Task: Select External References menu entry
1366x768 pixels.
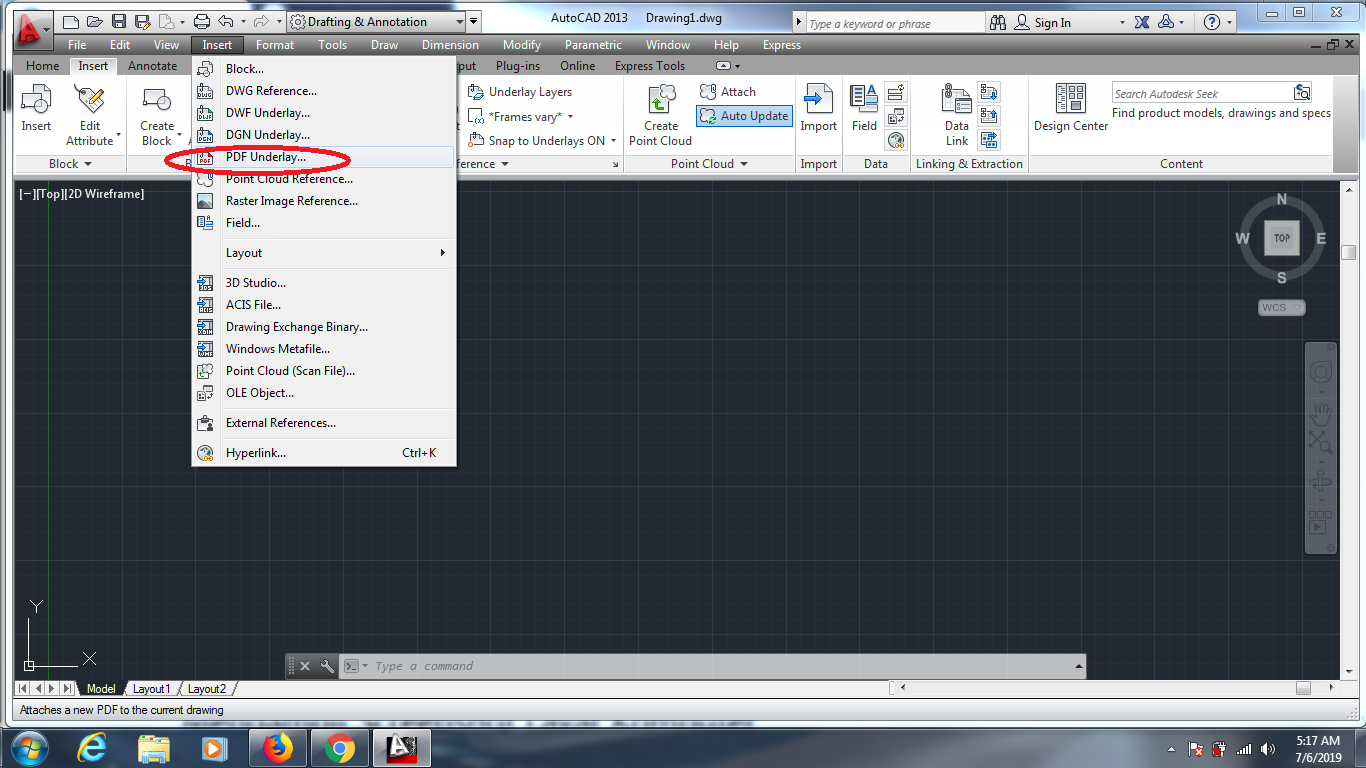Action: click(324, 423)
